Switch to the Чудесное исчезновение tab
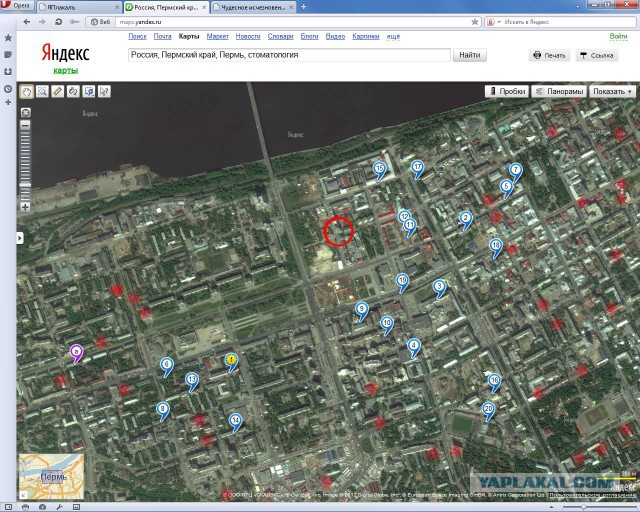640x512 pixels. click(x=253, y=7)
